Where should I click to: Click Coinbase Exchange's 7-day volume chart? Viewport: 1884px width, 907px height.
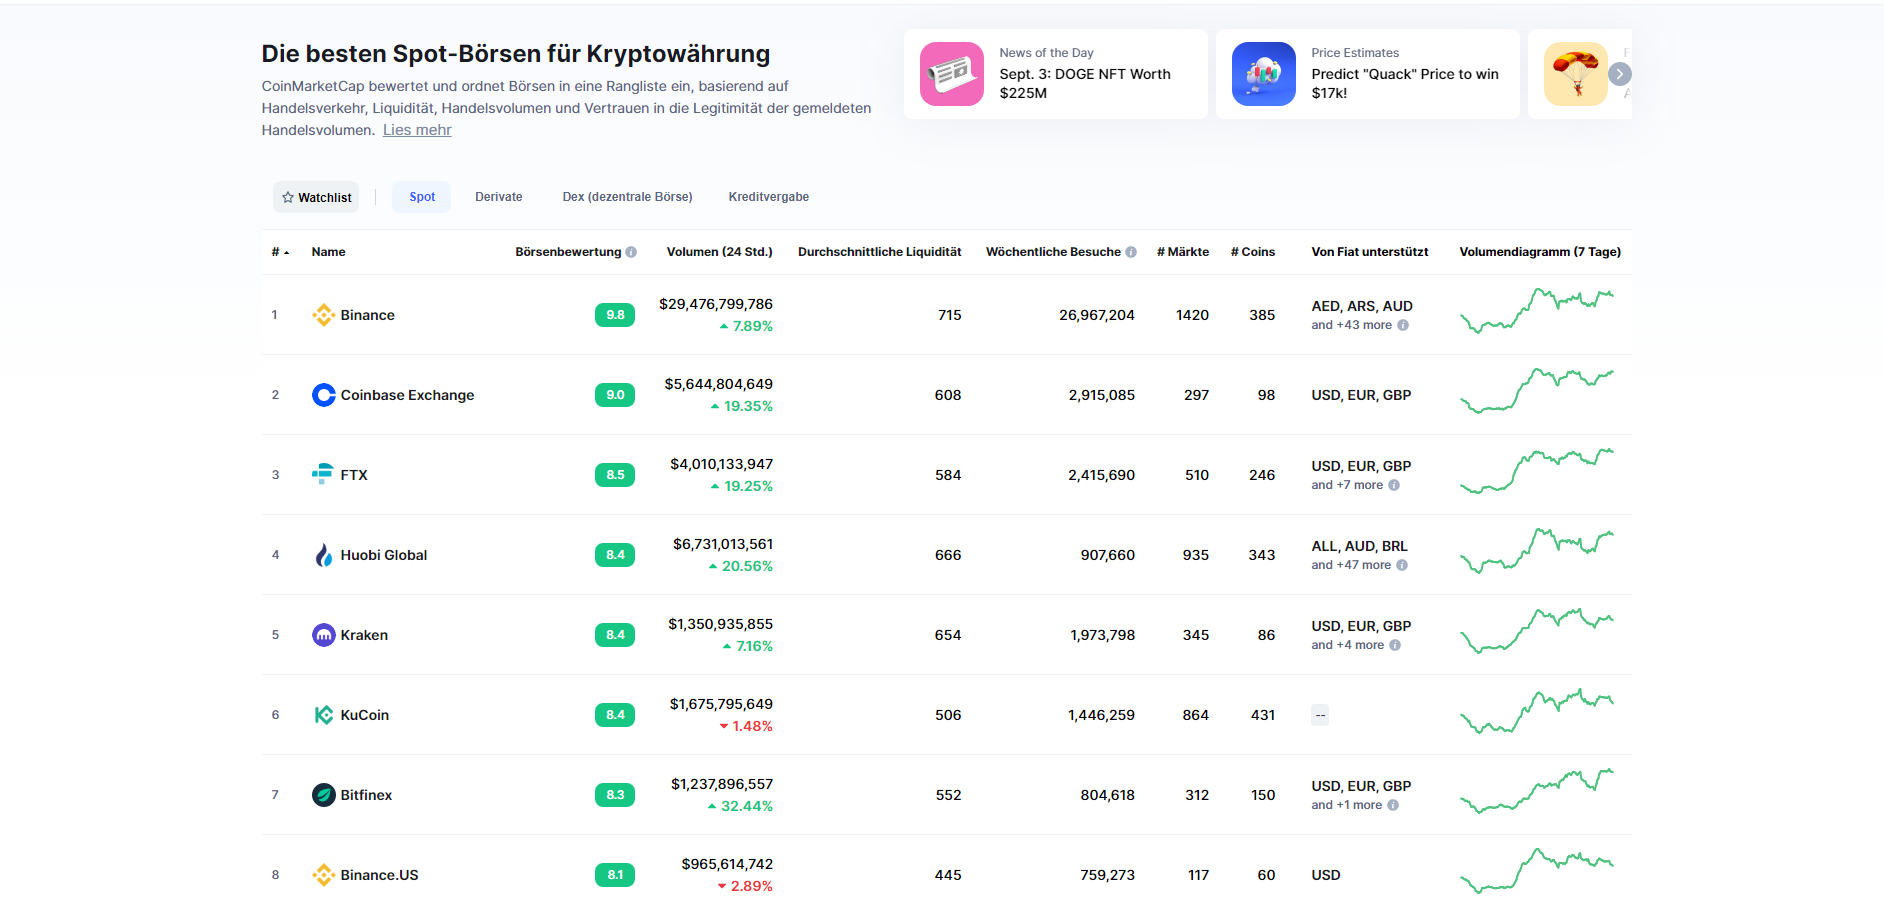pos(1537,390)
